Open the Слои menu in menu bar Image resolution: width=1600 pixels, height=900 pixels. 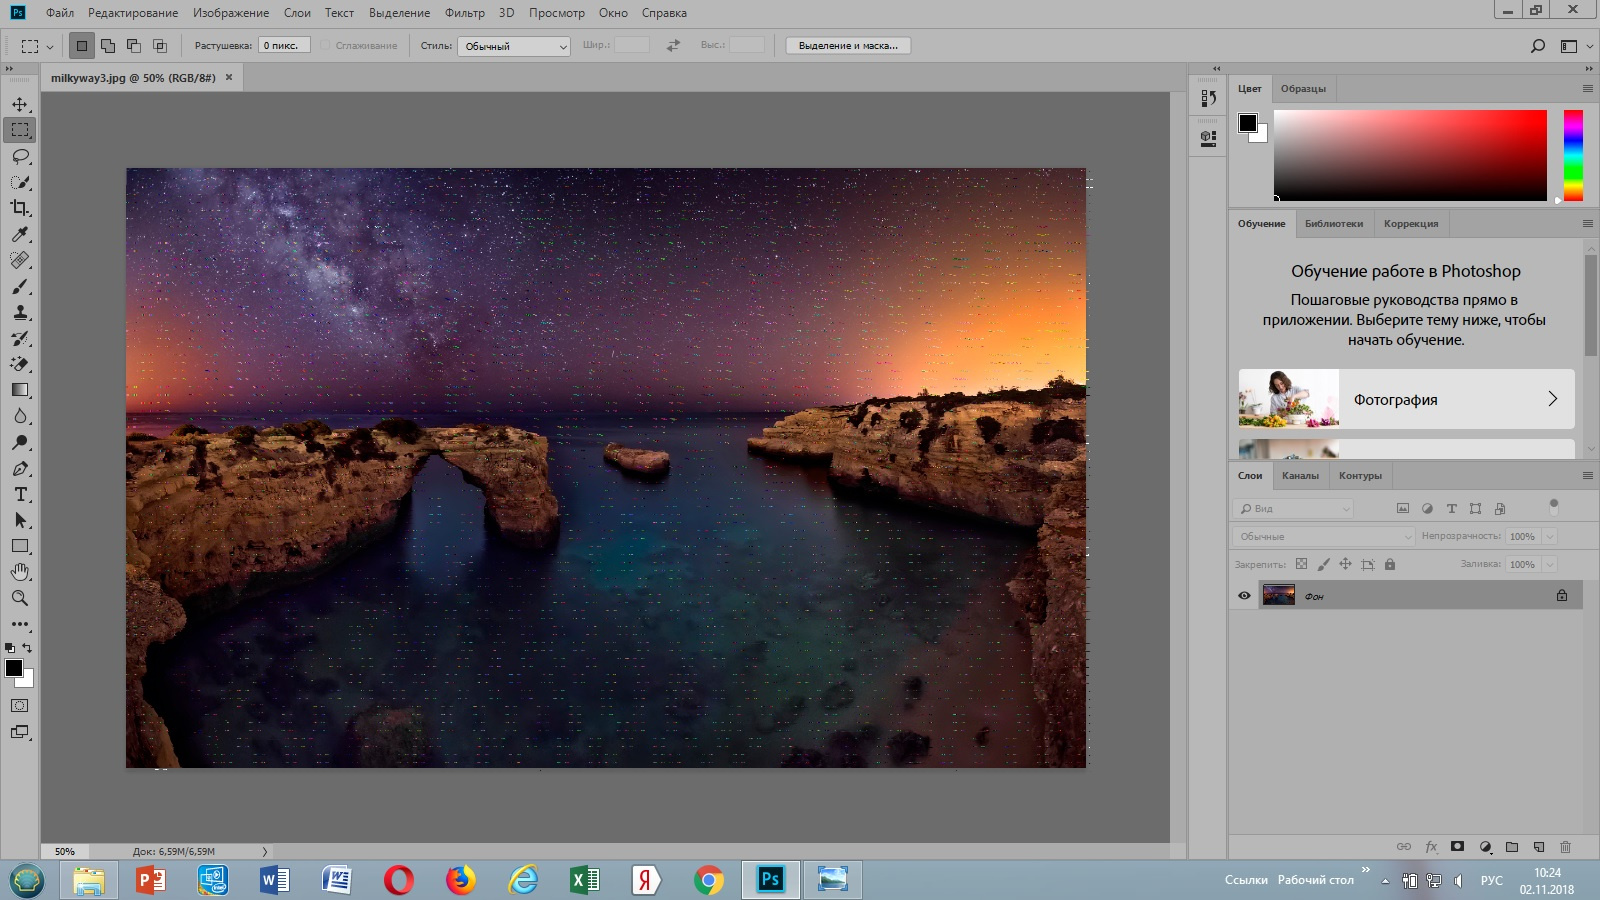click(x=297, y=13)
